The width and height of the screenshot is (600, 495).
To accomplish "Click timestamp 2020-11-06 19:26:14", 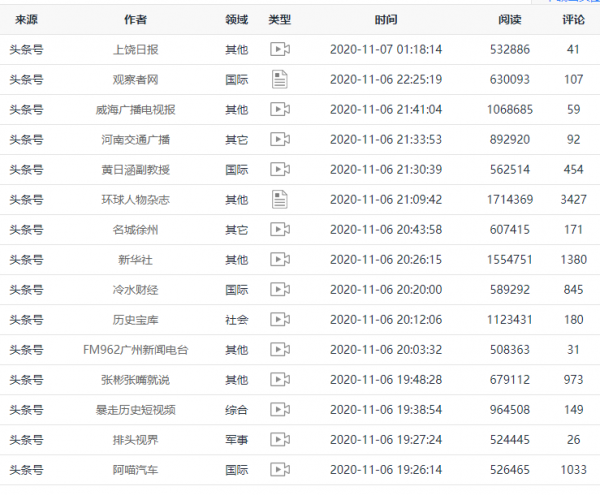I will tap(386, 470).
